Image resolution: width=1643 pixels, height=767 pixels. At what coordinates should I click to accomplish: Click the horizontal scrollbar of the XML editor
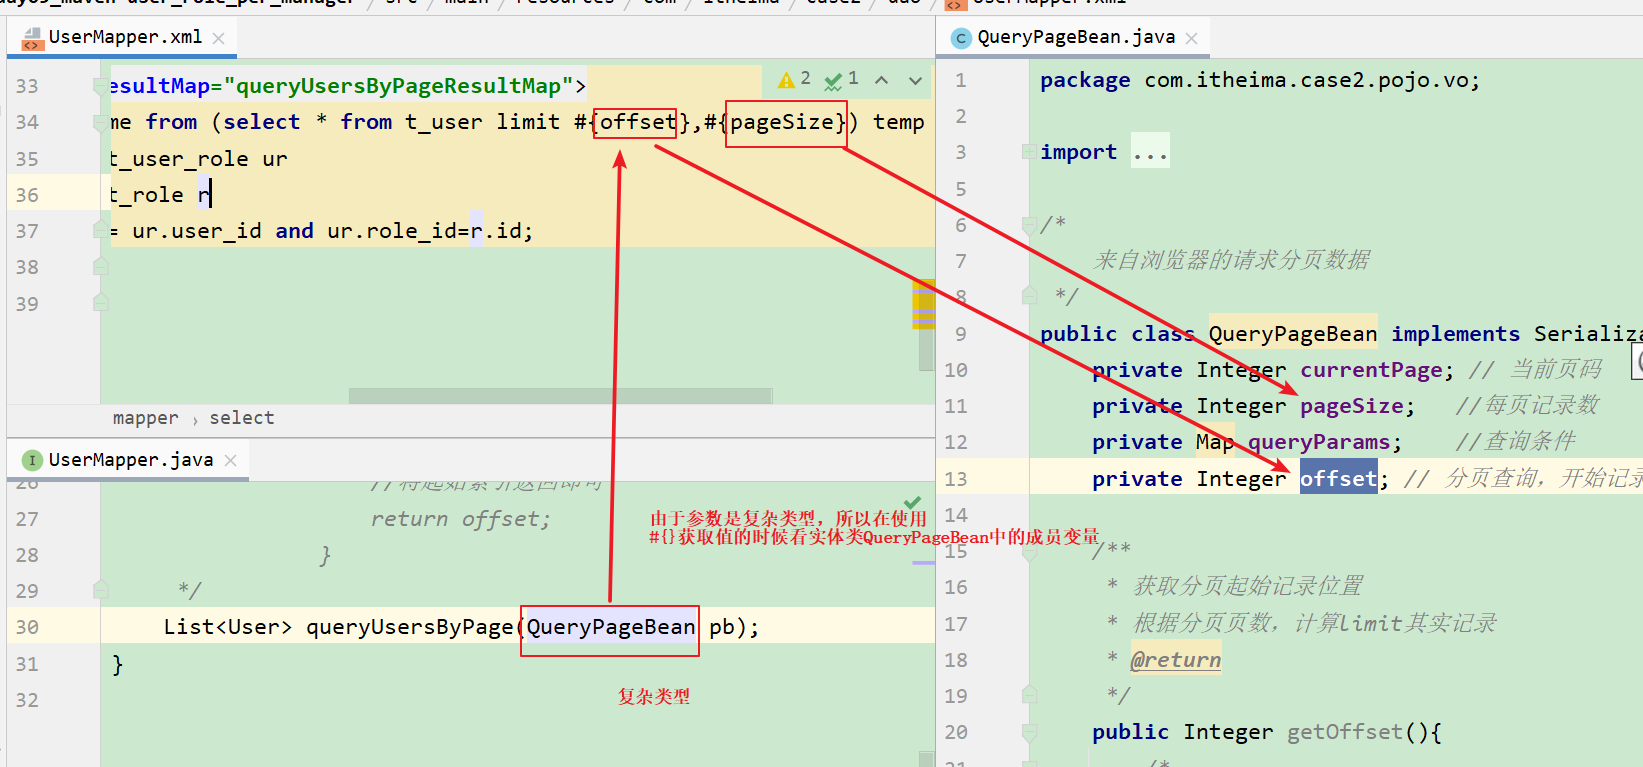point(560,396)
